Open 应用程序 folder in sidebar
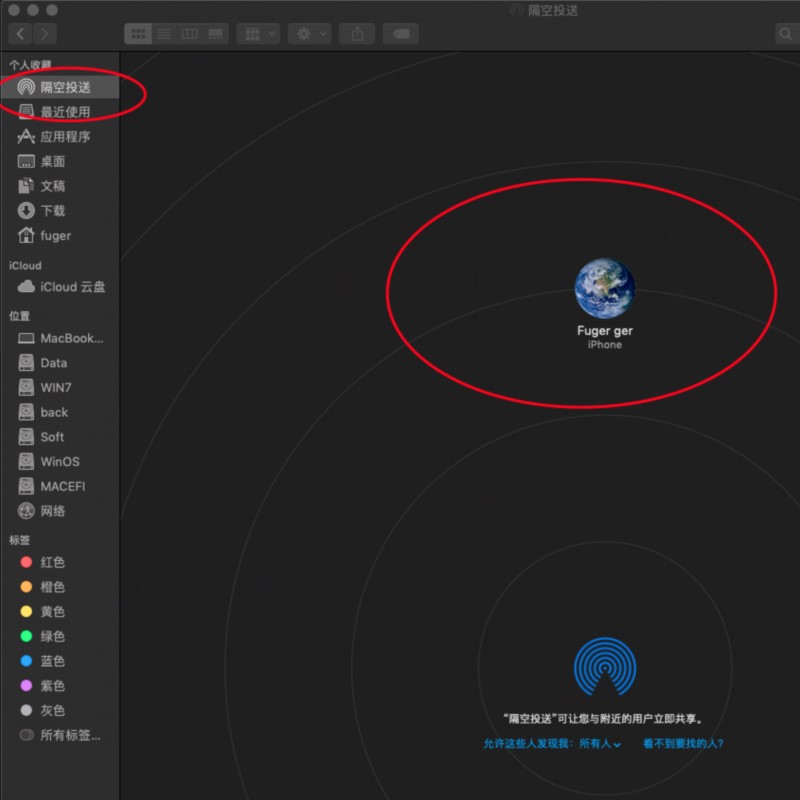This screenshot has width=800, height=800. click(x=60, y=137)
